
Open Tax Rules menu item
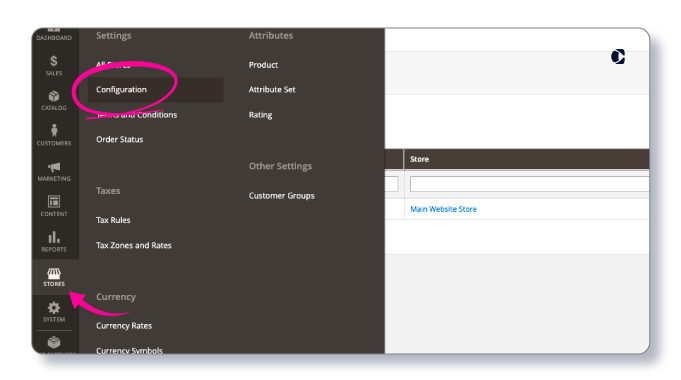tap(113, 220)
